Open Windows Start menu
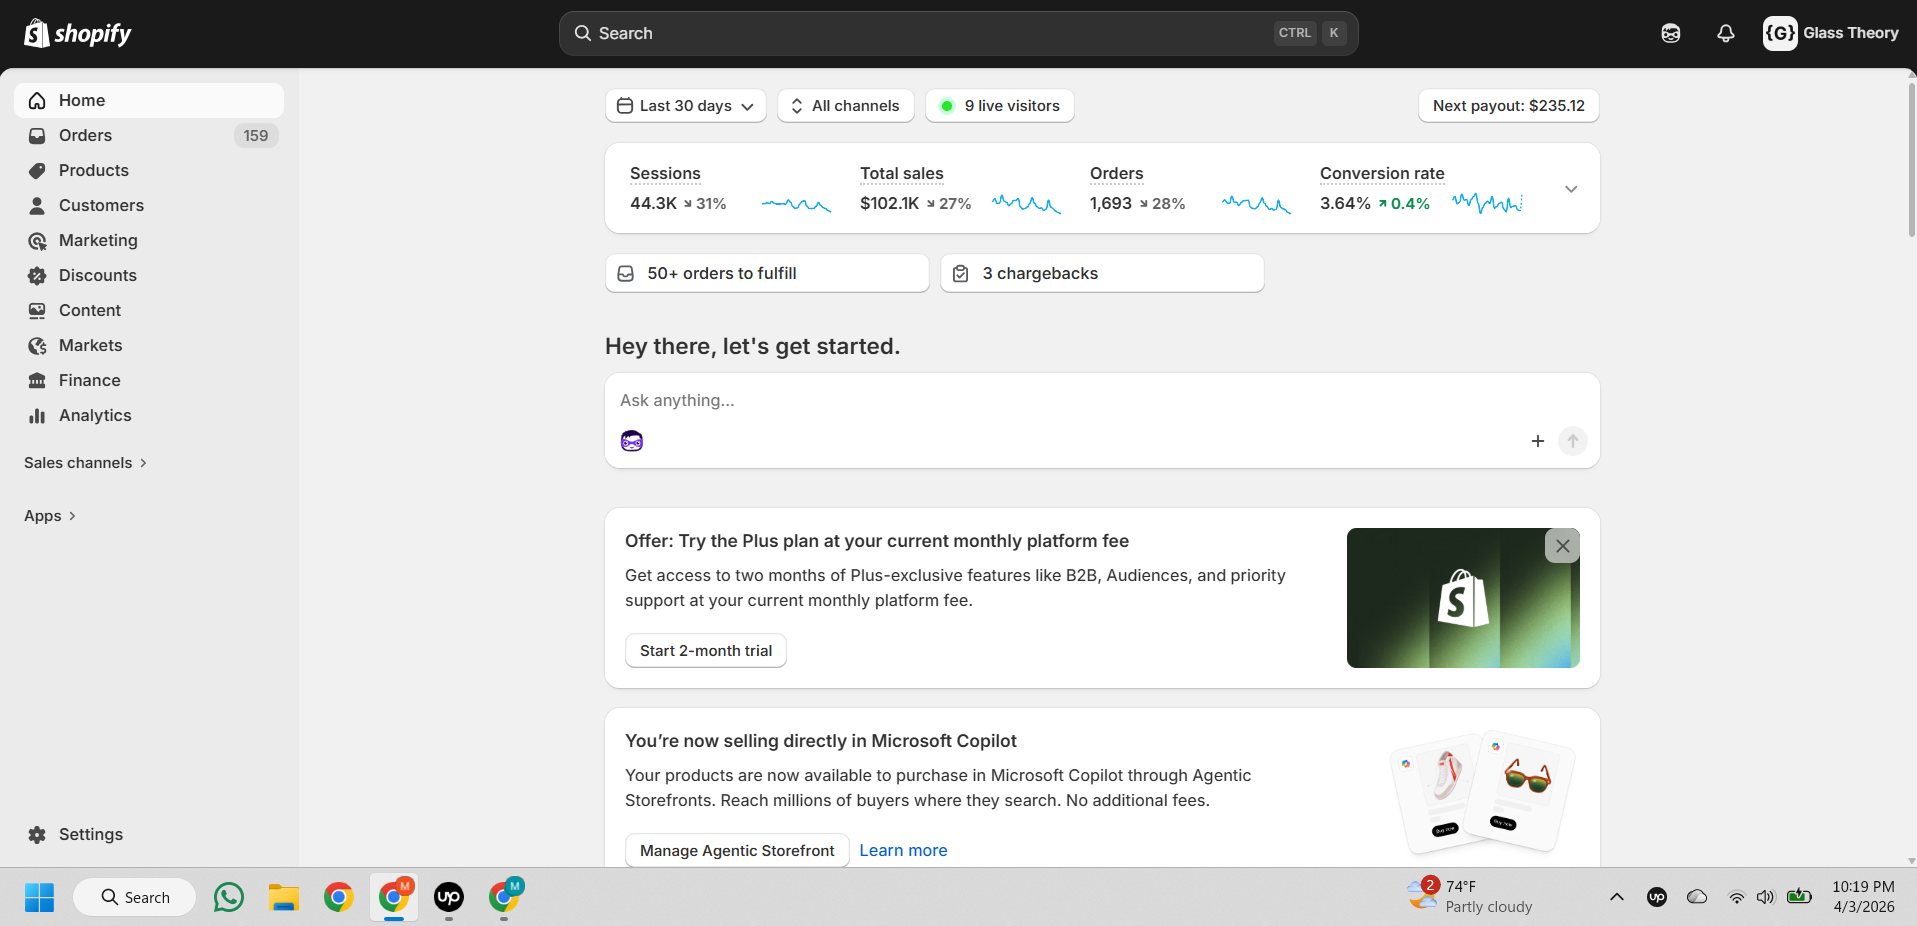Viewport: 1917px width, 926px height. tap(39, 897)
